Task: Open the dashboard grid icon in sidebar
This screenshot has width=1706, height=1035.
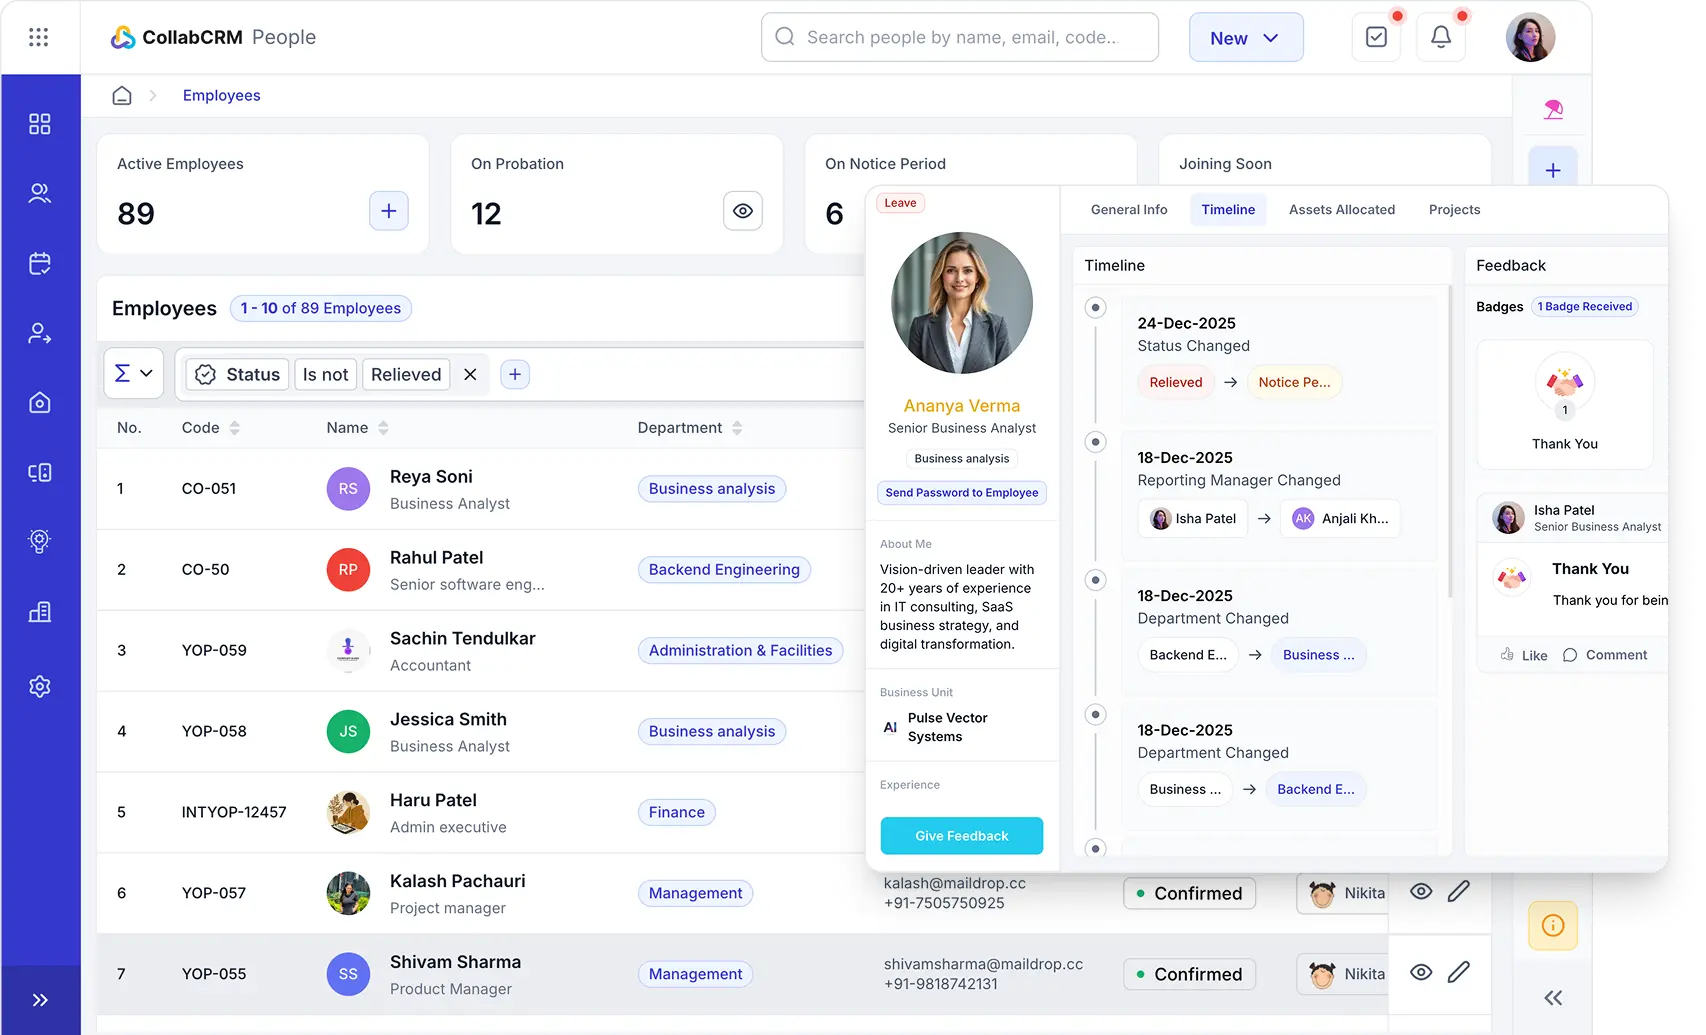Action: [40, 123]
